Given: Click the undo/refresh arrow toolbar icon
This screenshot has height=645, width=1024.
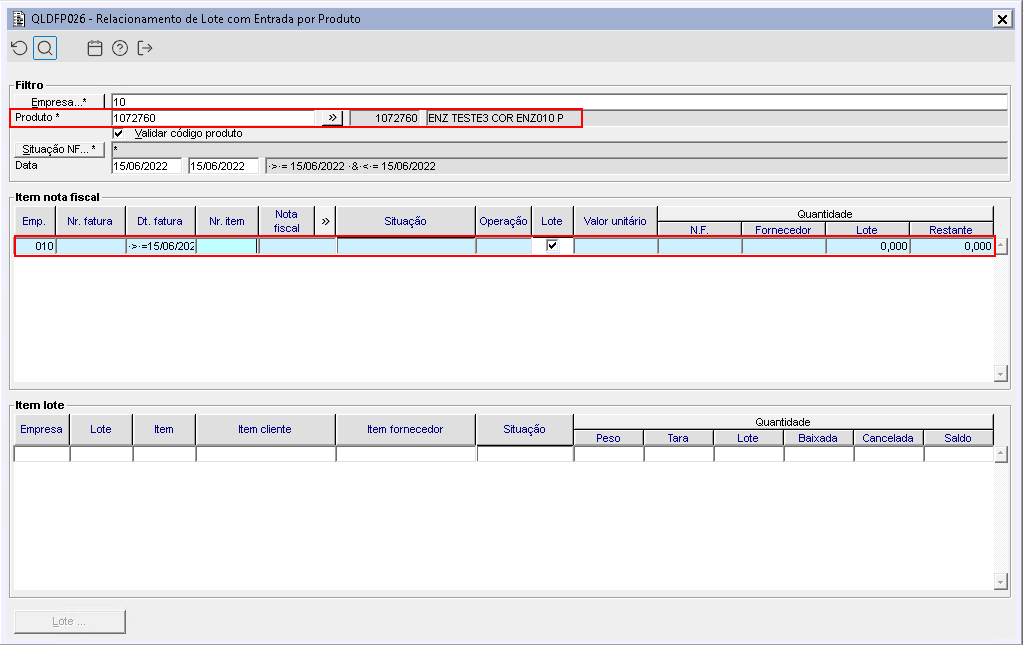Looking at the screenshot, I should point(20,48).
